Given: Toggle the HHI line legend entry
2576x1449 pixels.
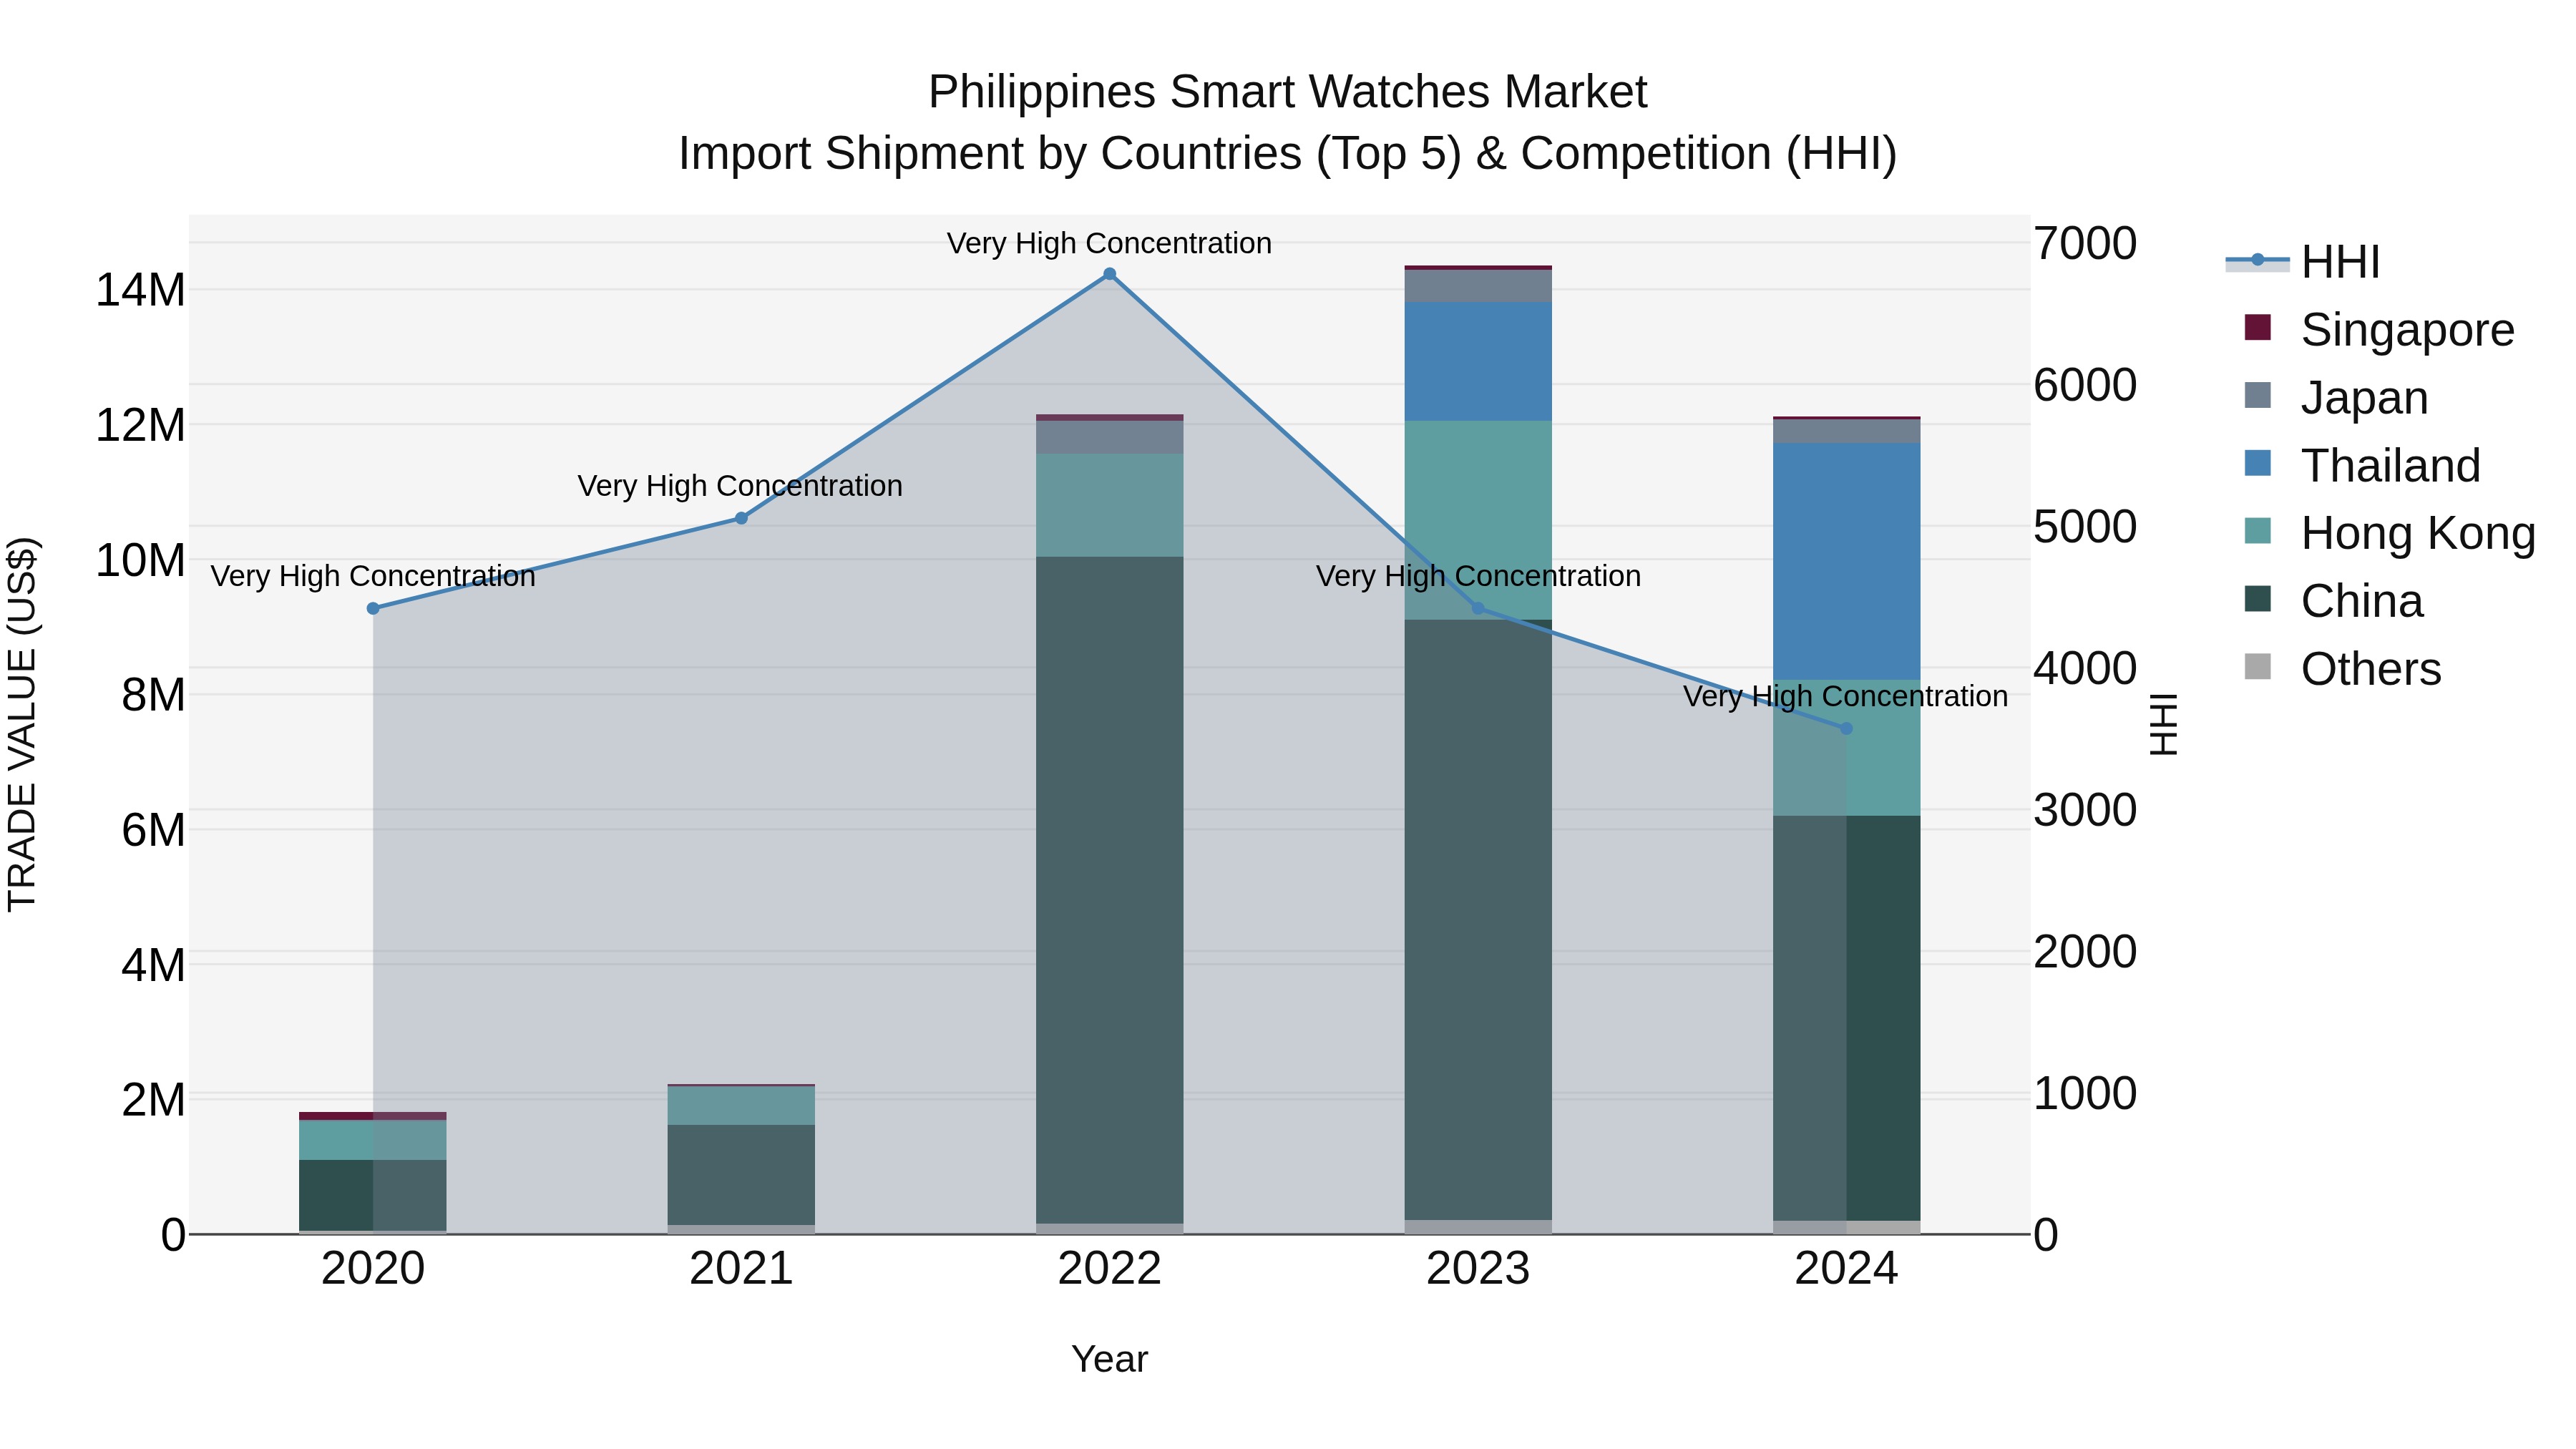Looking at the screenshot, I should coord(2303,263).
